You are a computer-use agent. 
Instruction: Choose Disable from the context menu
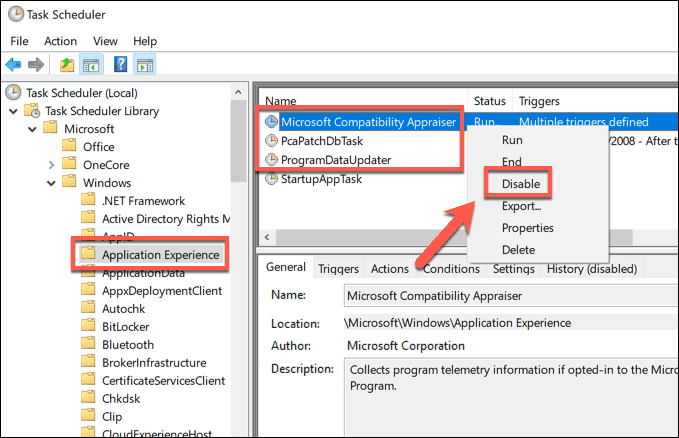(x=521, y=184)
